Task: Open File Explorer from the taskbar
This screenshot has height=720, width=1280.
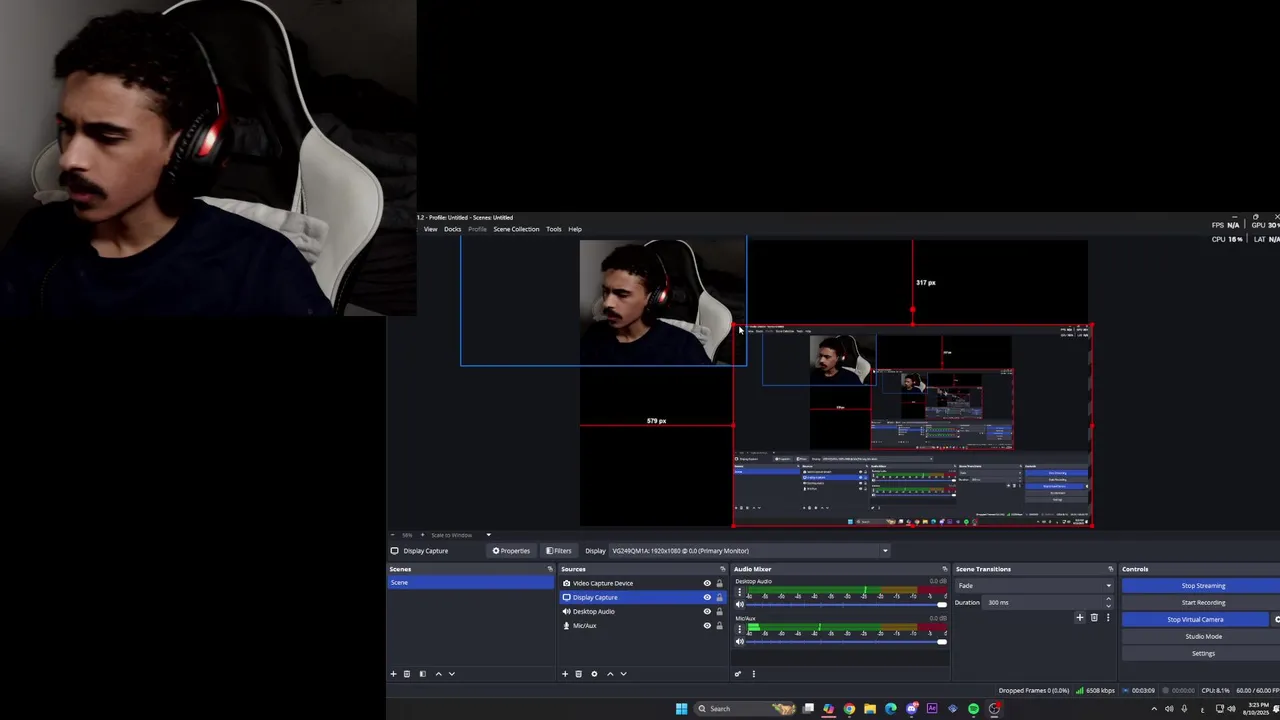Action: [x=870, y=709]
